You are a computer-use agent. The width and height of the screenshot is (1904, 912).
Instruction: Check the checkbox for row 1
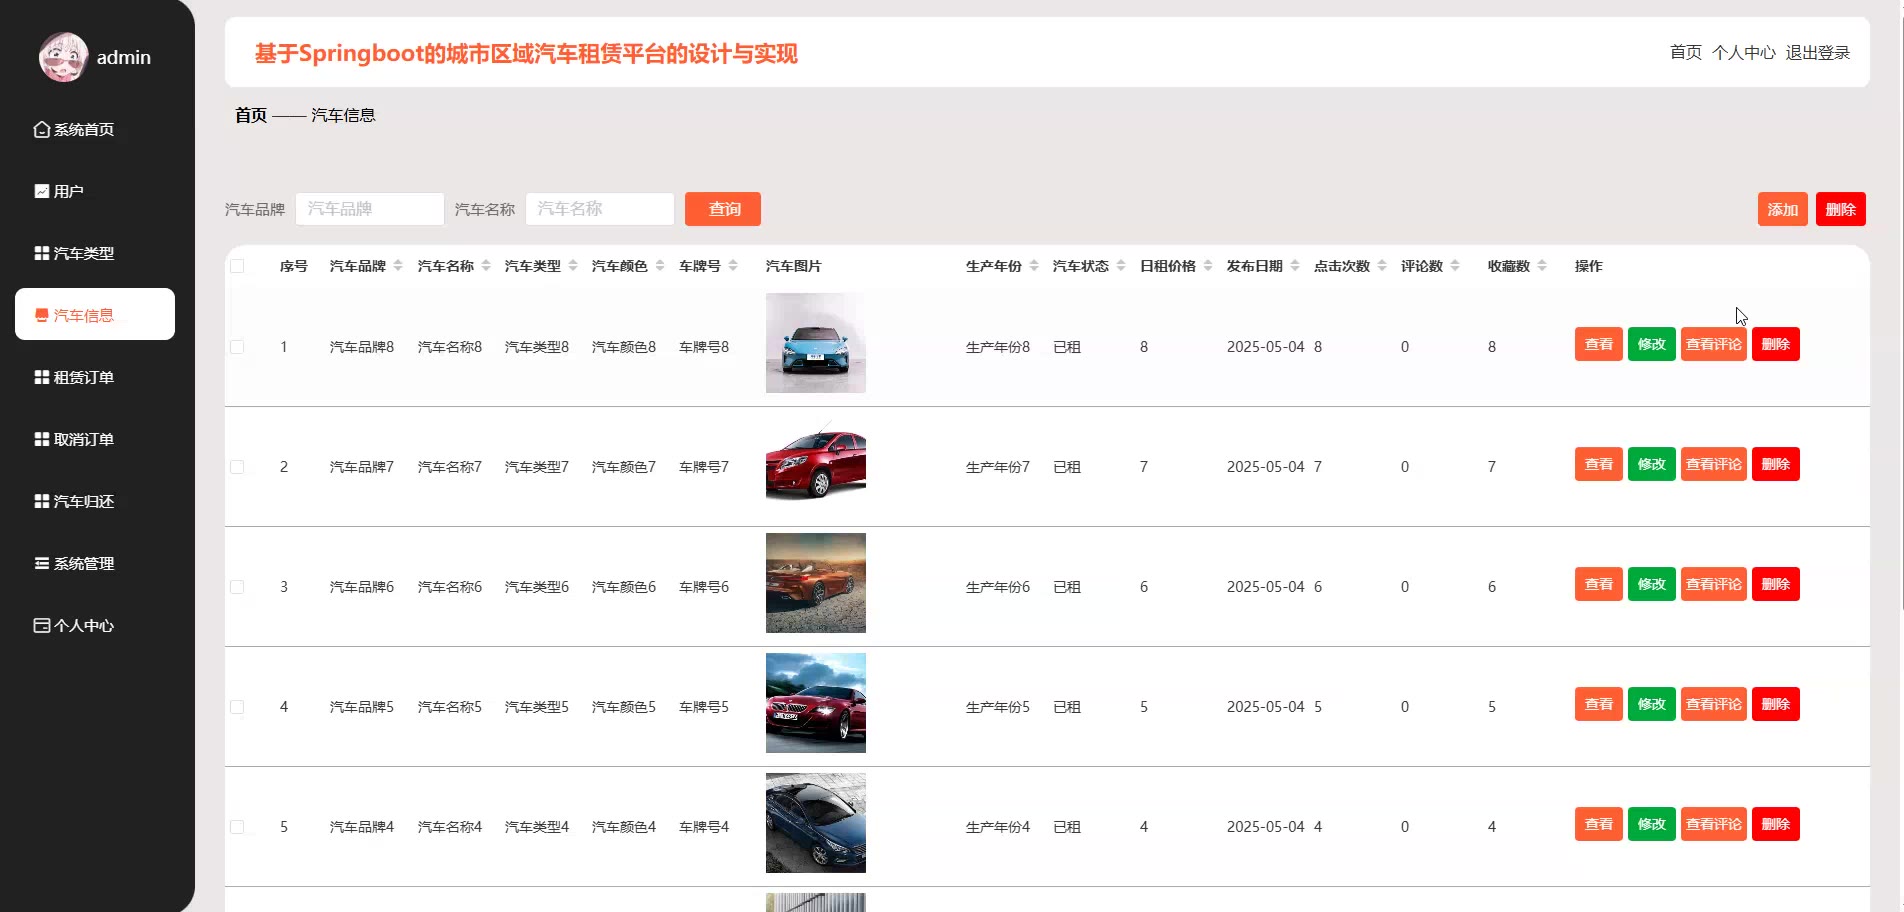(237, 347)
